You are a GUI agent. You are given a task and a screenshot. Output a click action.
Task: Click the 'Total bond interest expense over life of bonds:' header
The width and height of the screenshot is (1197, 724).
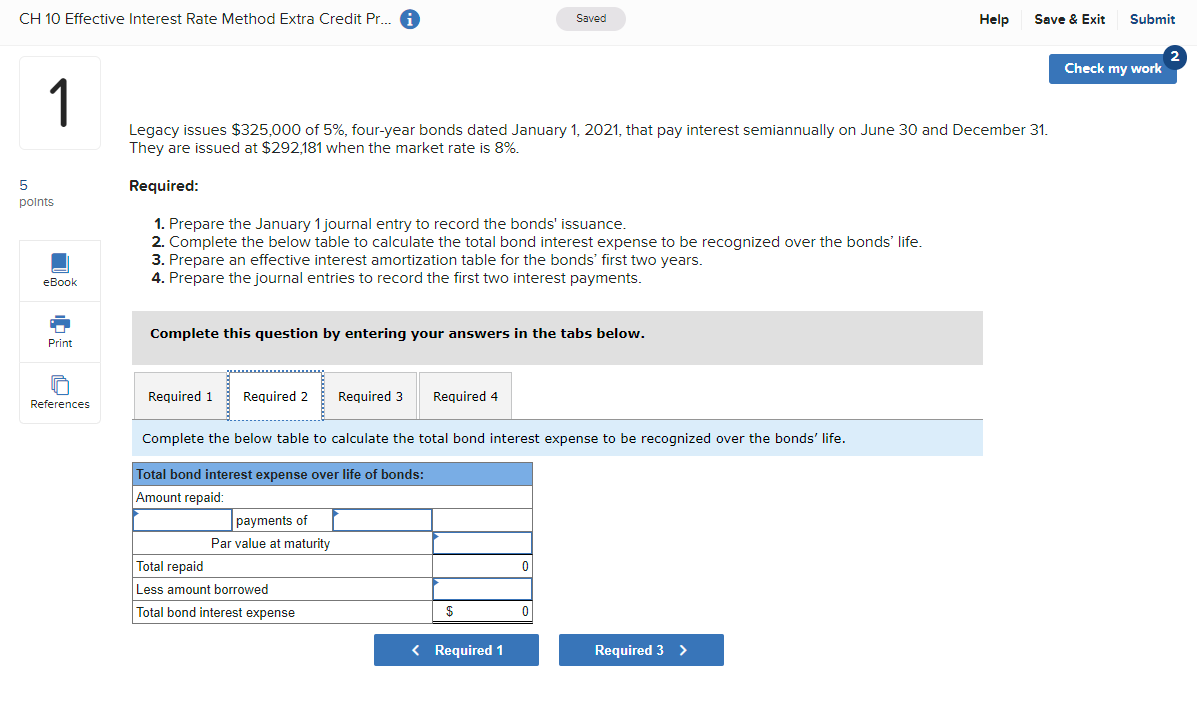click(x=332, y=474)
